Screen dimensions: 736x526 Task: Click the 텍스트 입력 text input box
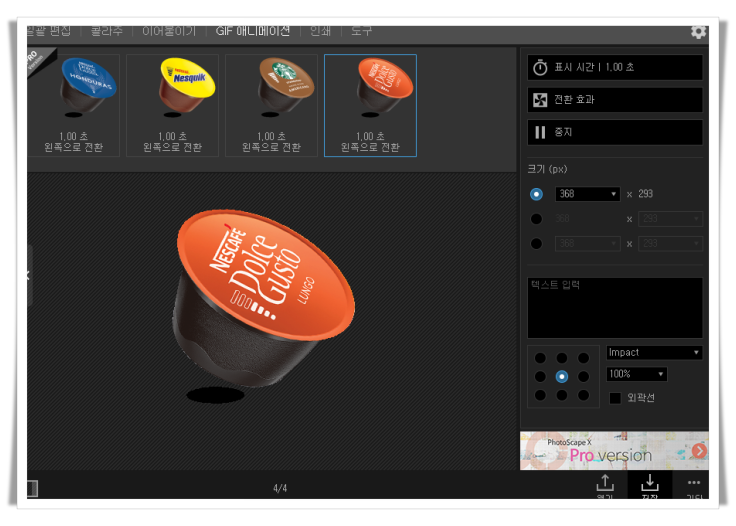[x=615, y=308]
